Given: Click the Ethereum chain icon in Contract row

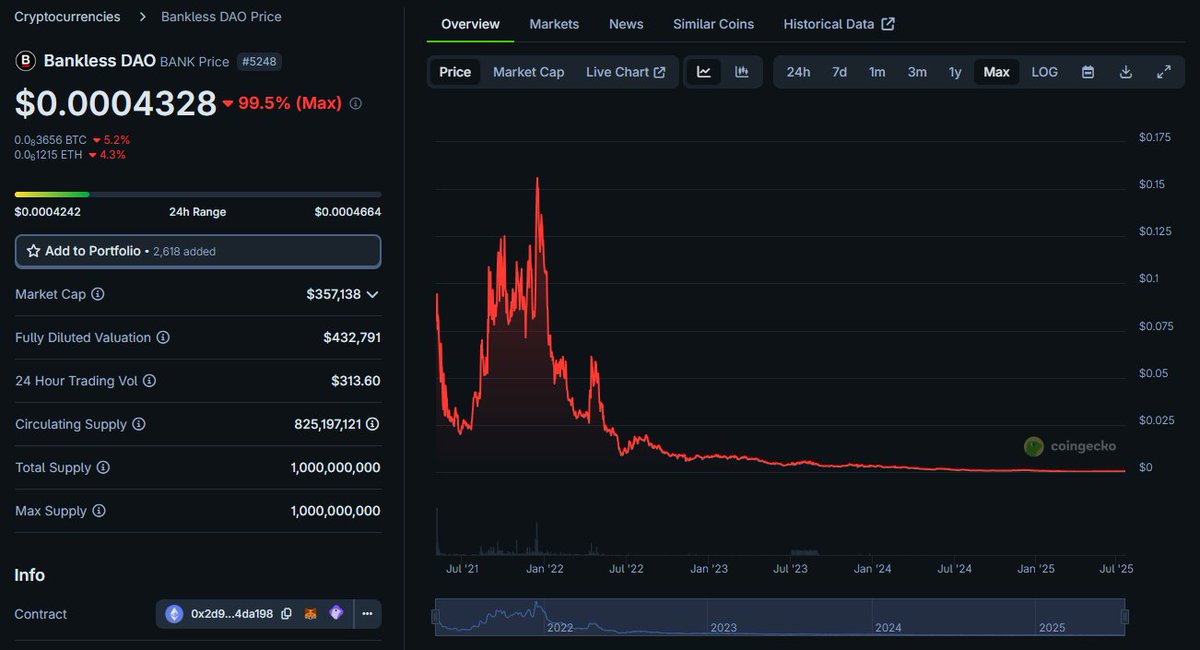Looking at the screenshot, I should [x=174, y=614].
